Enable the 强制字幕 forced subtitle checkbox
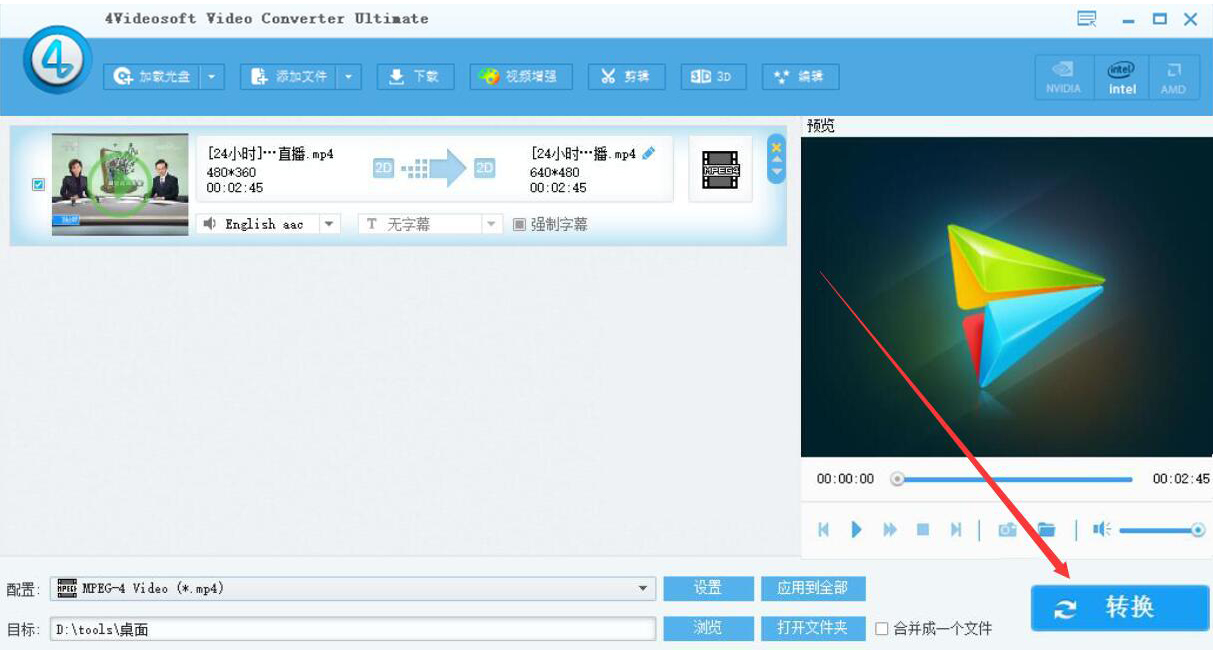This screenshot has height=650, width=1213. [519, 224]
